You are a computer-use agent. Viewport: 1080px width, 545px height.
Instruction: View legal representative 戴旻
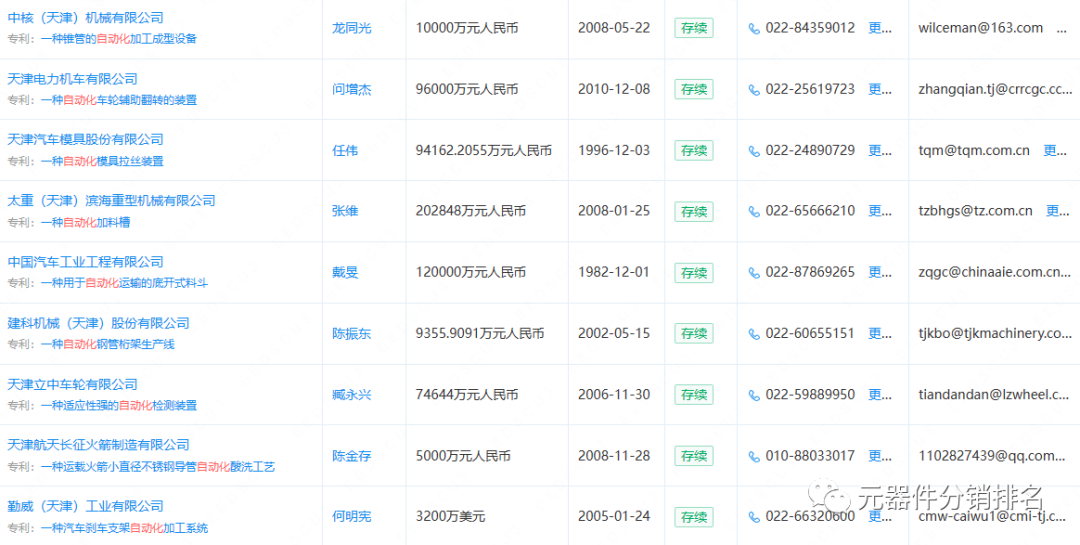point(345,273)
